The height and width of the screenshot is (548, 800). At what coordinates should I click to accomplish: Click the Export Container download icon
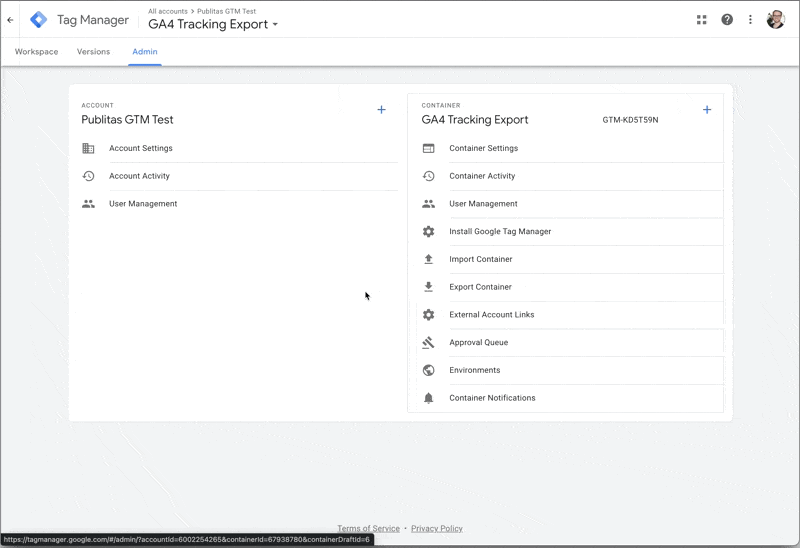pyautogui.click(x=429, y=287)
